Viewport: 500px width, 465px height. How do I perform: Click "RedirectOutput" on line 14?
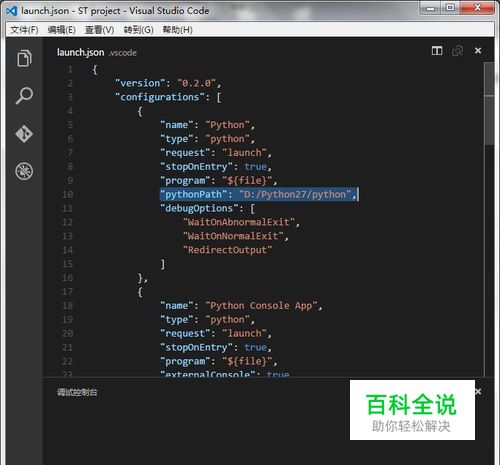pyautogui.click(x=227, y=250)
